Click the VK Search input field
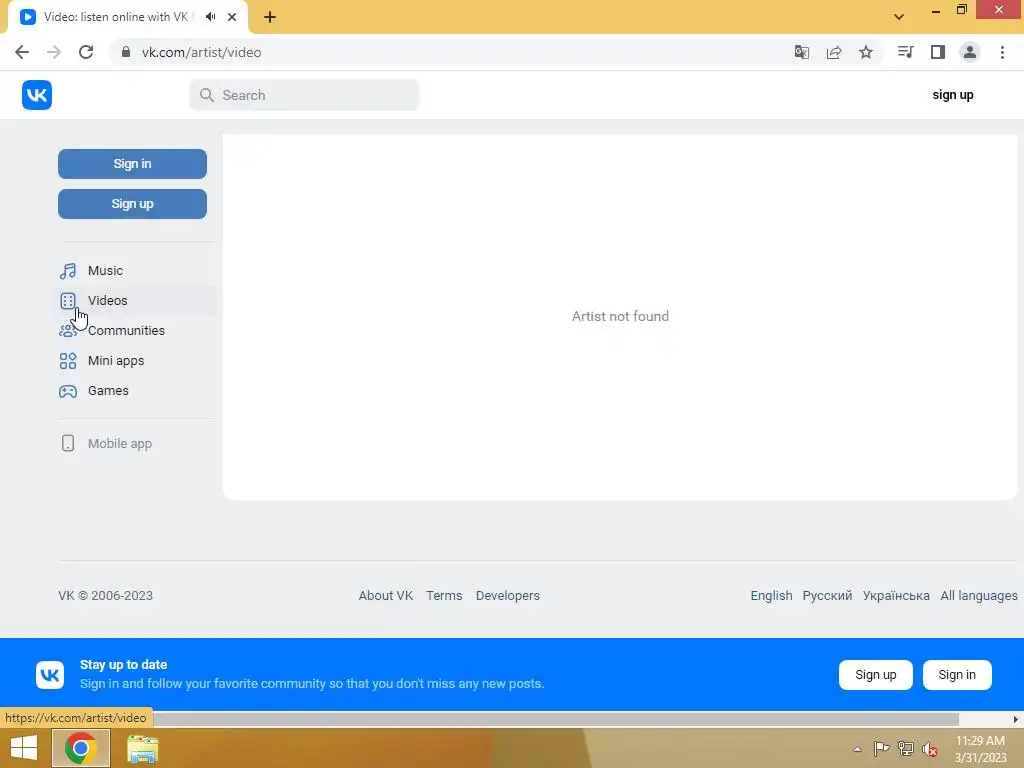Viewport: 1024px width, 768px height. point(304,95)
